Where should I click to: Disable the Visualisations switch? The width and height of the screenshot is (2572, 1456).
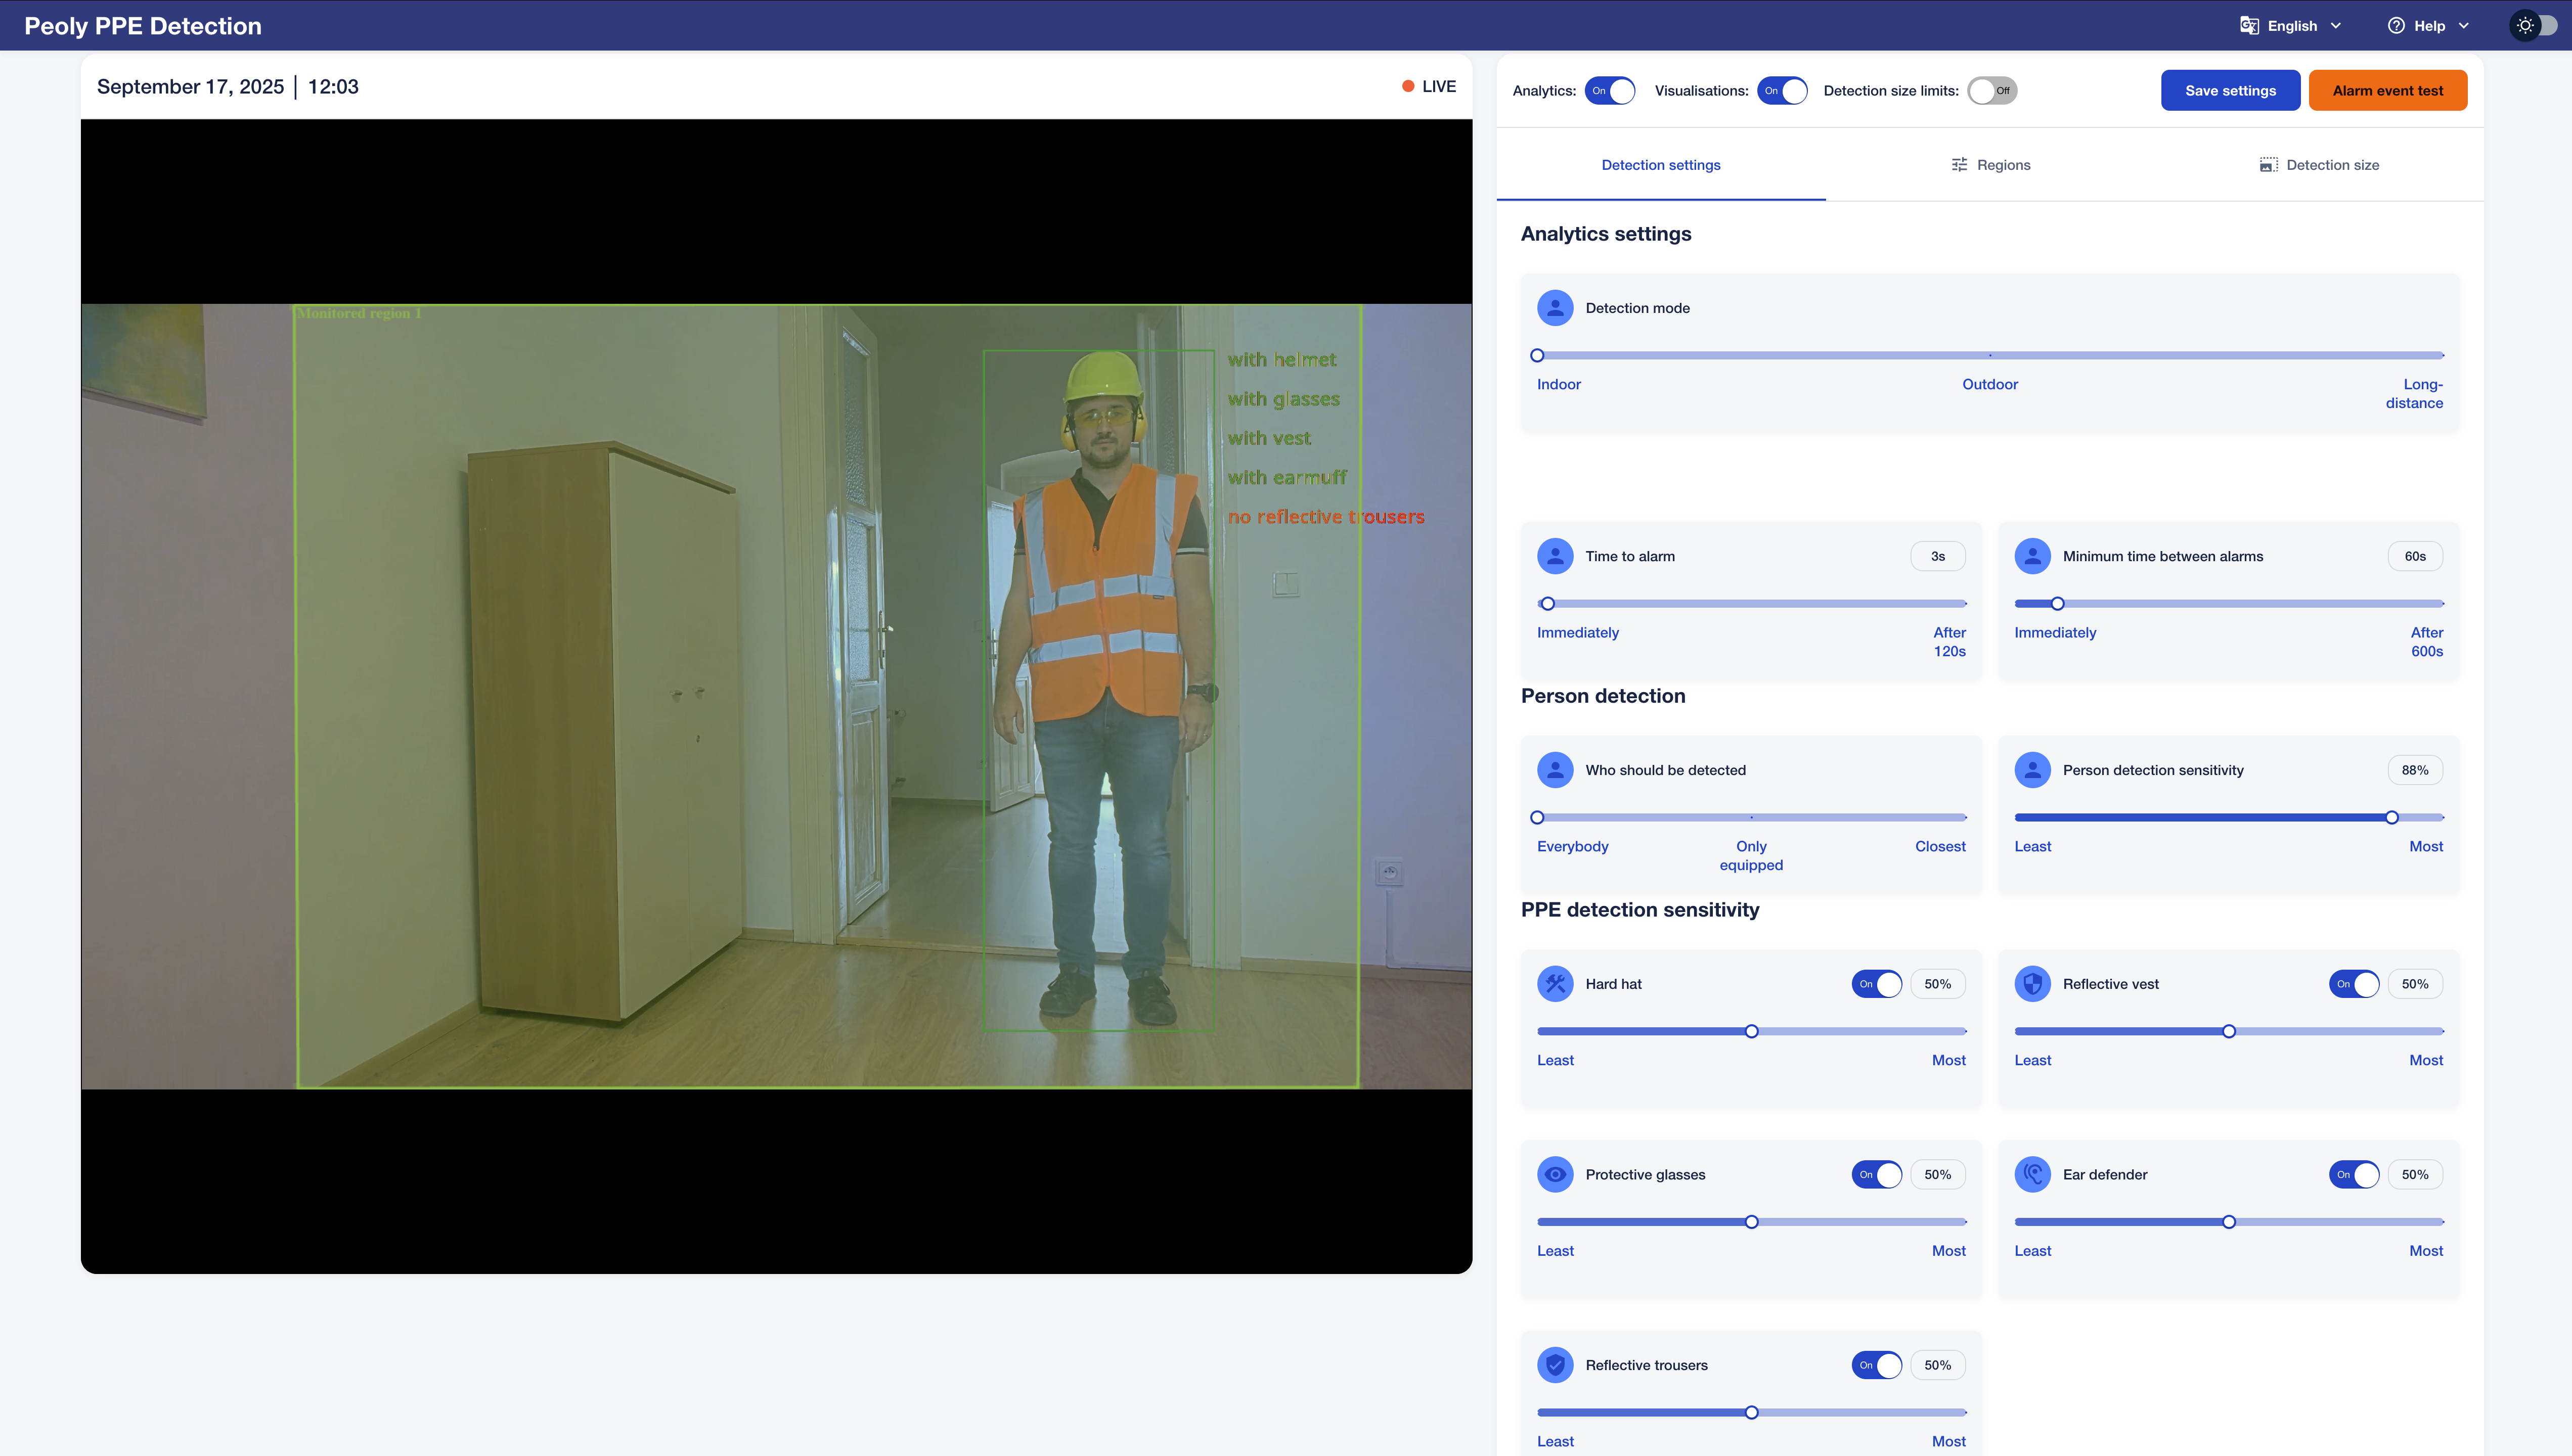click(x=1782, y=91)
